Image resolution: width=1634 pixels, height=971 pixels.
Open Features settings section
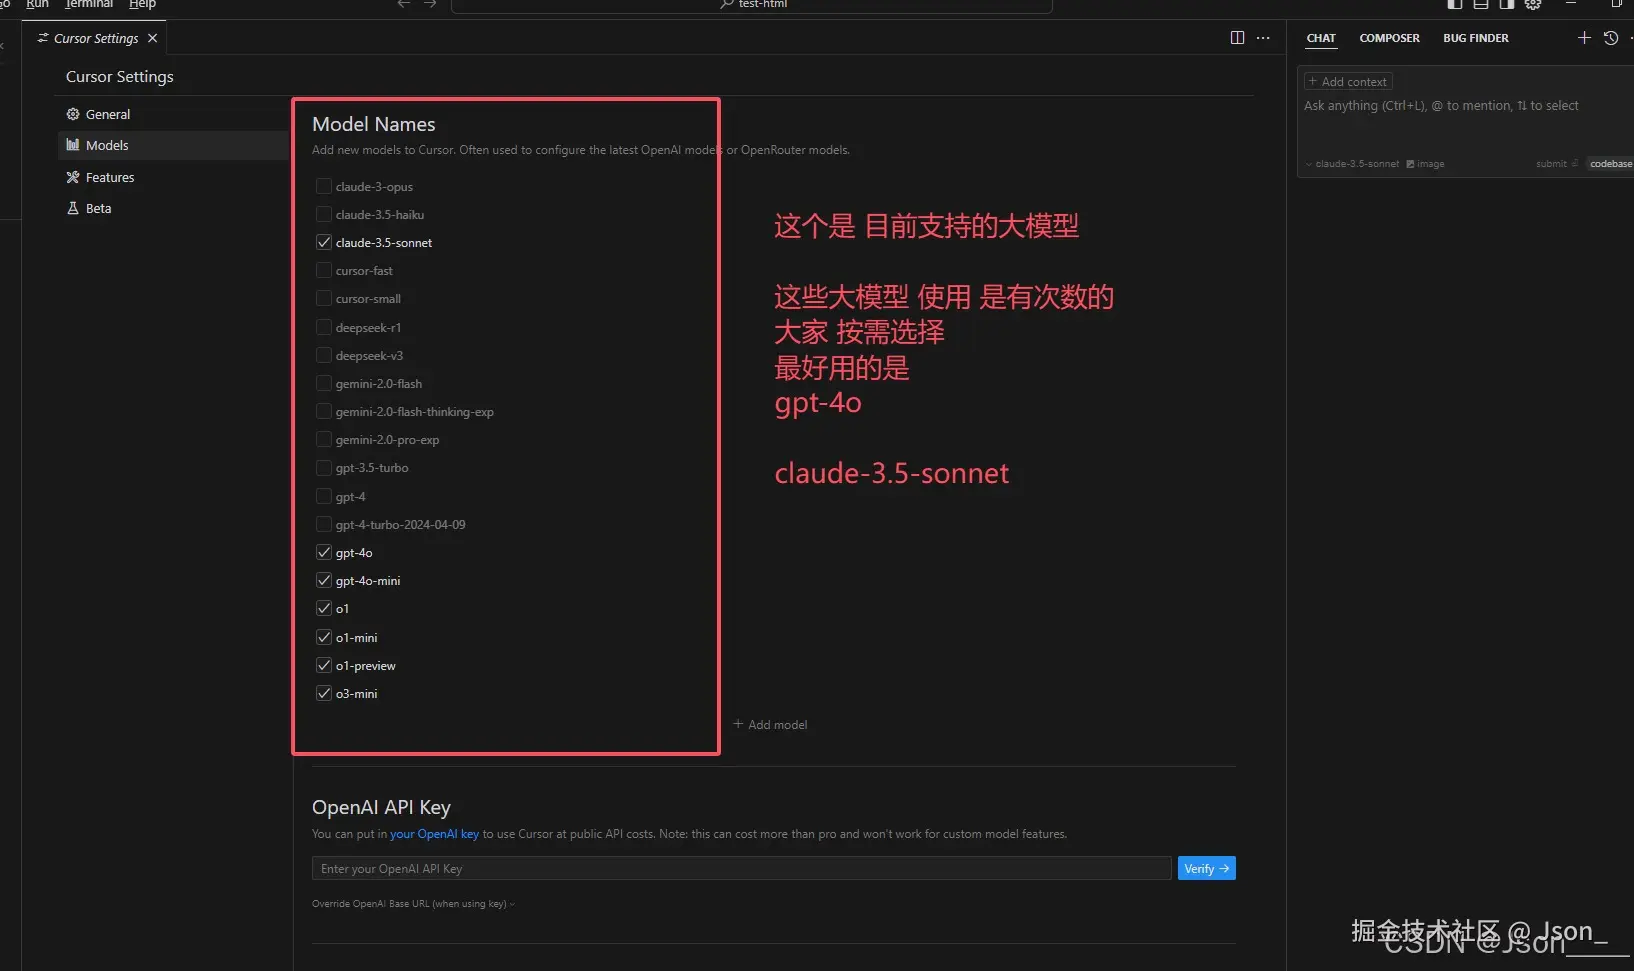pos(172,177)
